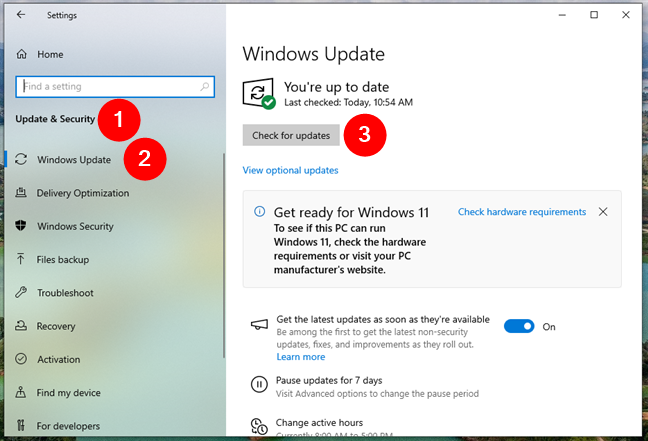Open Delivery Optimization settings
This screenshot has height=441, width=648.
83,193
